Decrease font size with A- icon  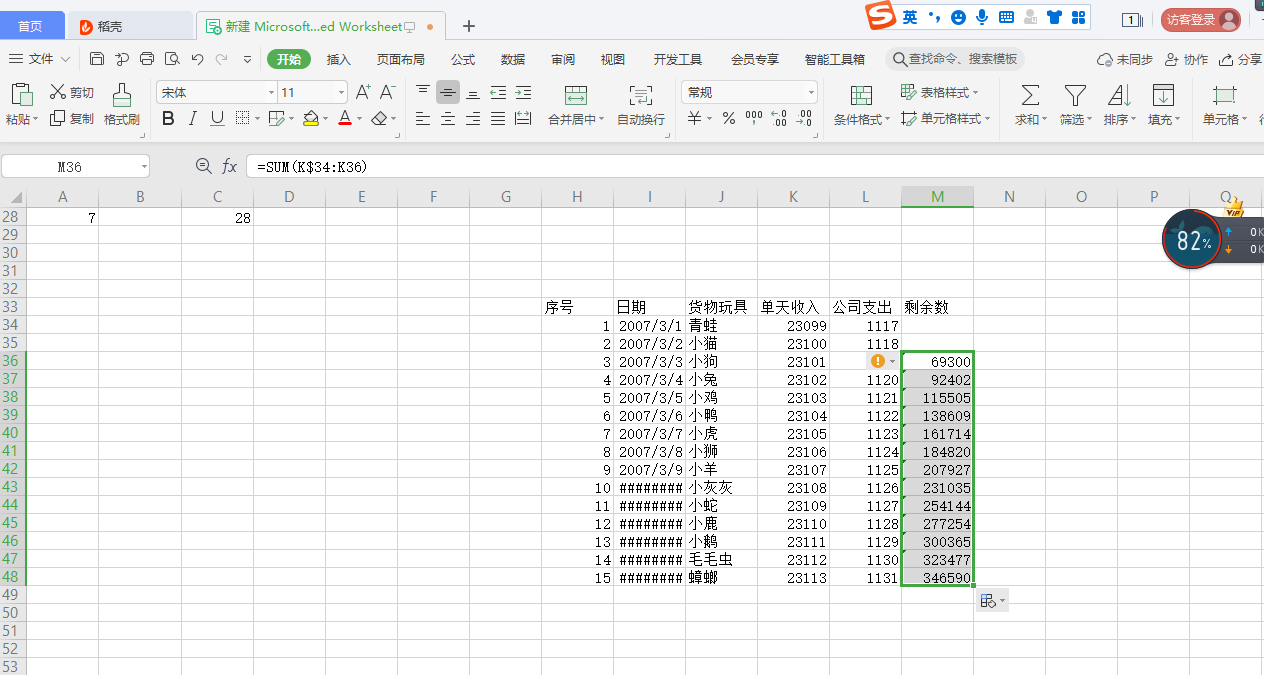click(387, 92)
